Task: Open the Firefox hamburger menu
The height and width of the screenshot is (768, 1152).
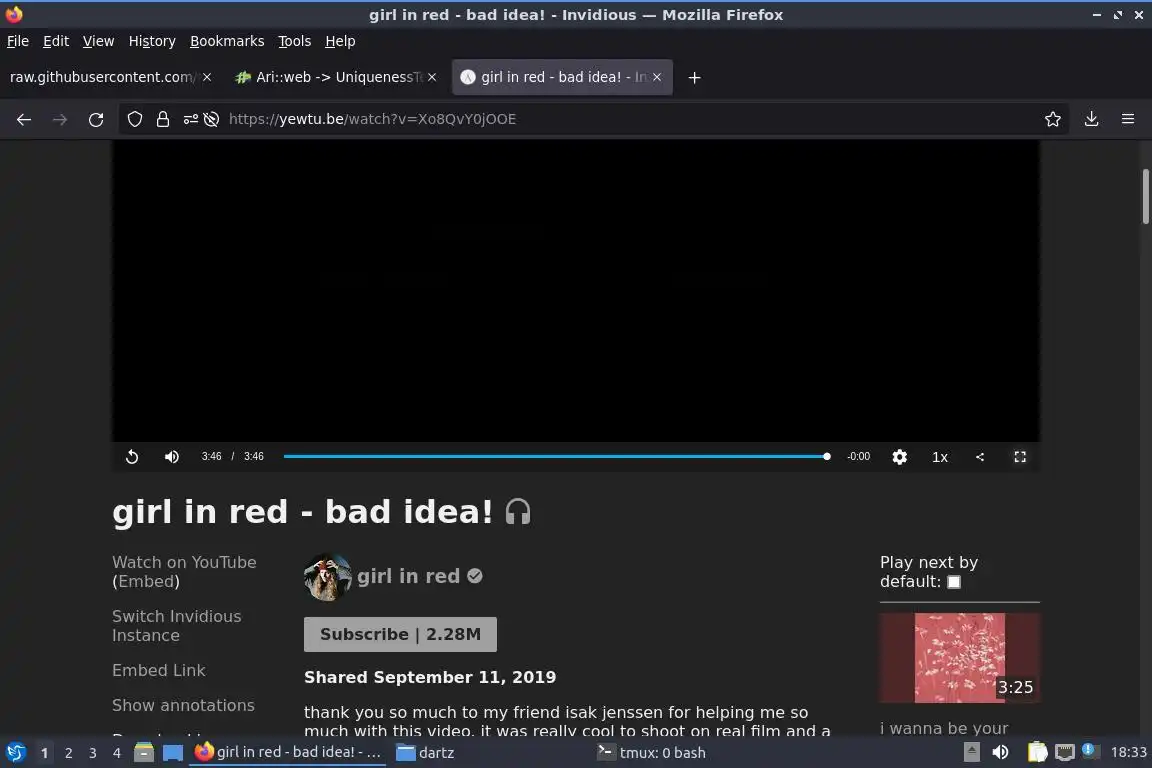Action: pyautogui.click(x=1128, y=119)
